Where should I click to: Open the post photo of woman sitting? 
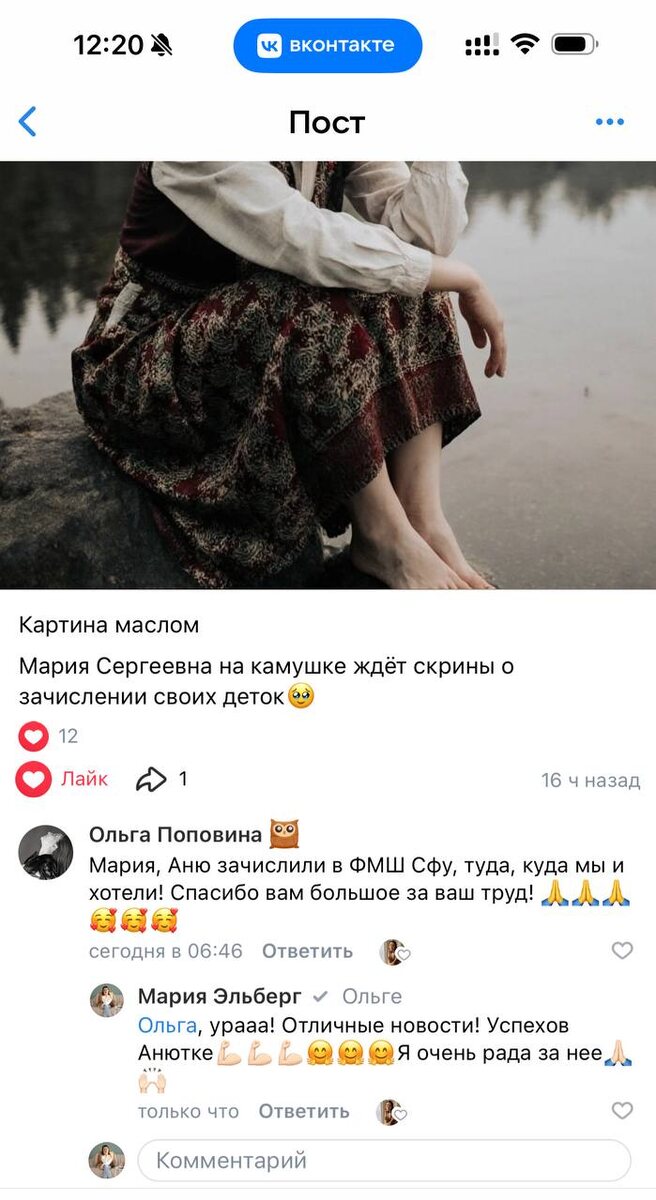point(328,375)
